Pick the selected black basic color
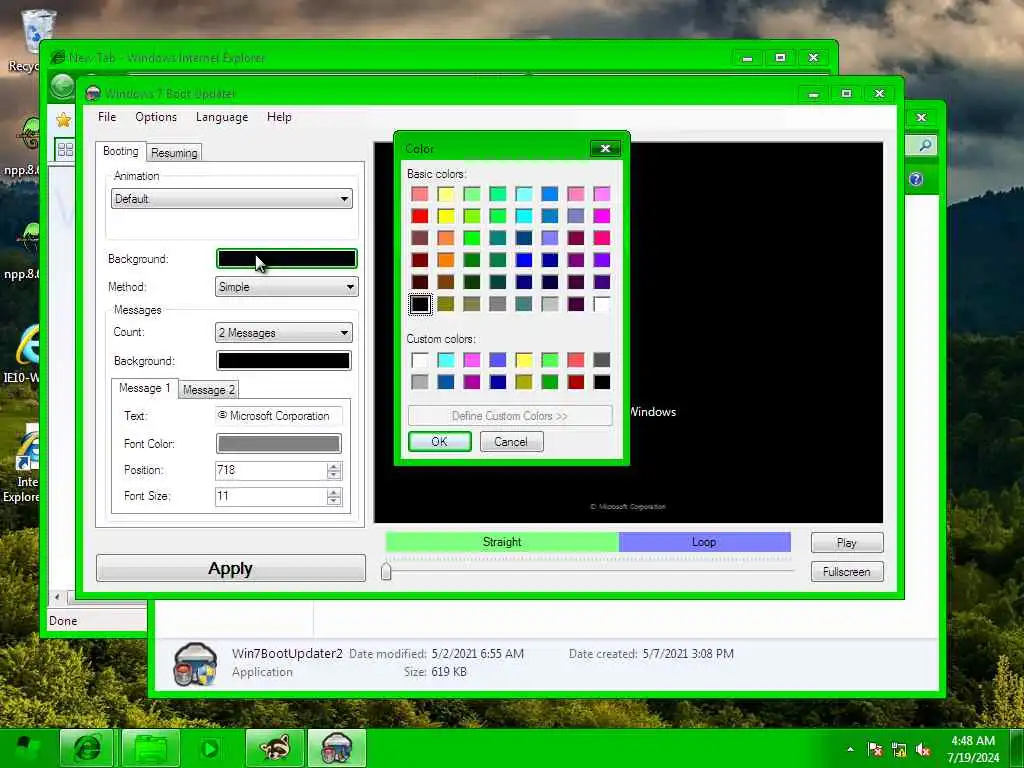 [x=420, y=304]
